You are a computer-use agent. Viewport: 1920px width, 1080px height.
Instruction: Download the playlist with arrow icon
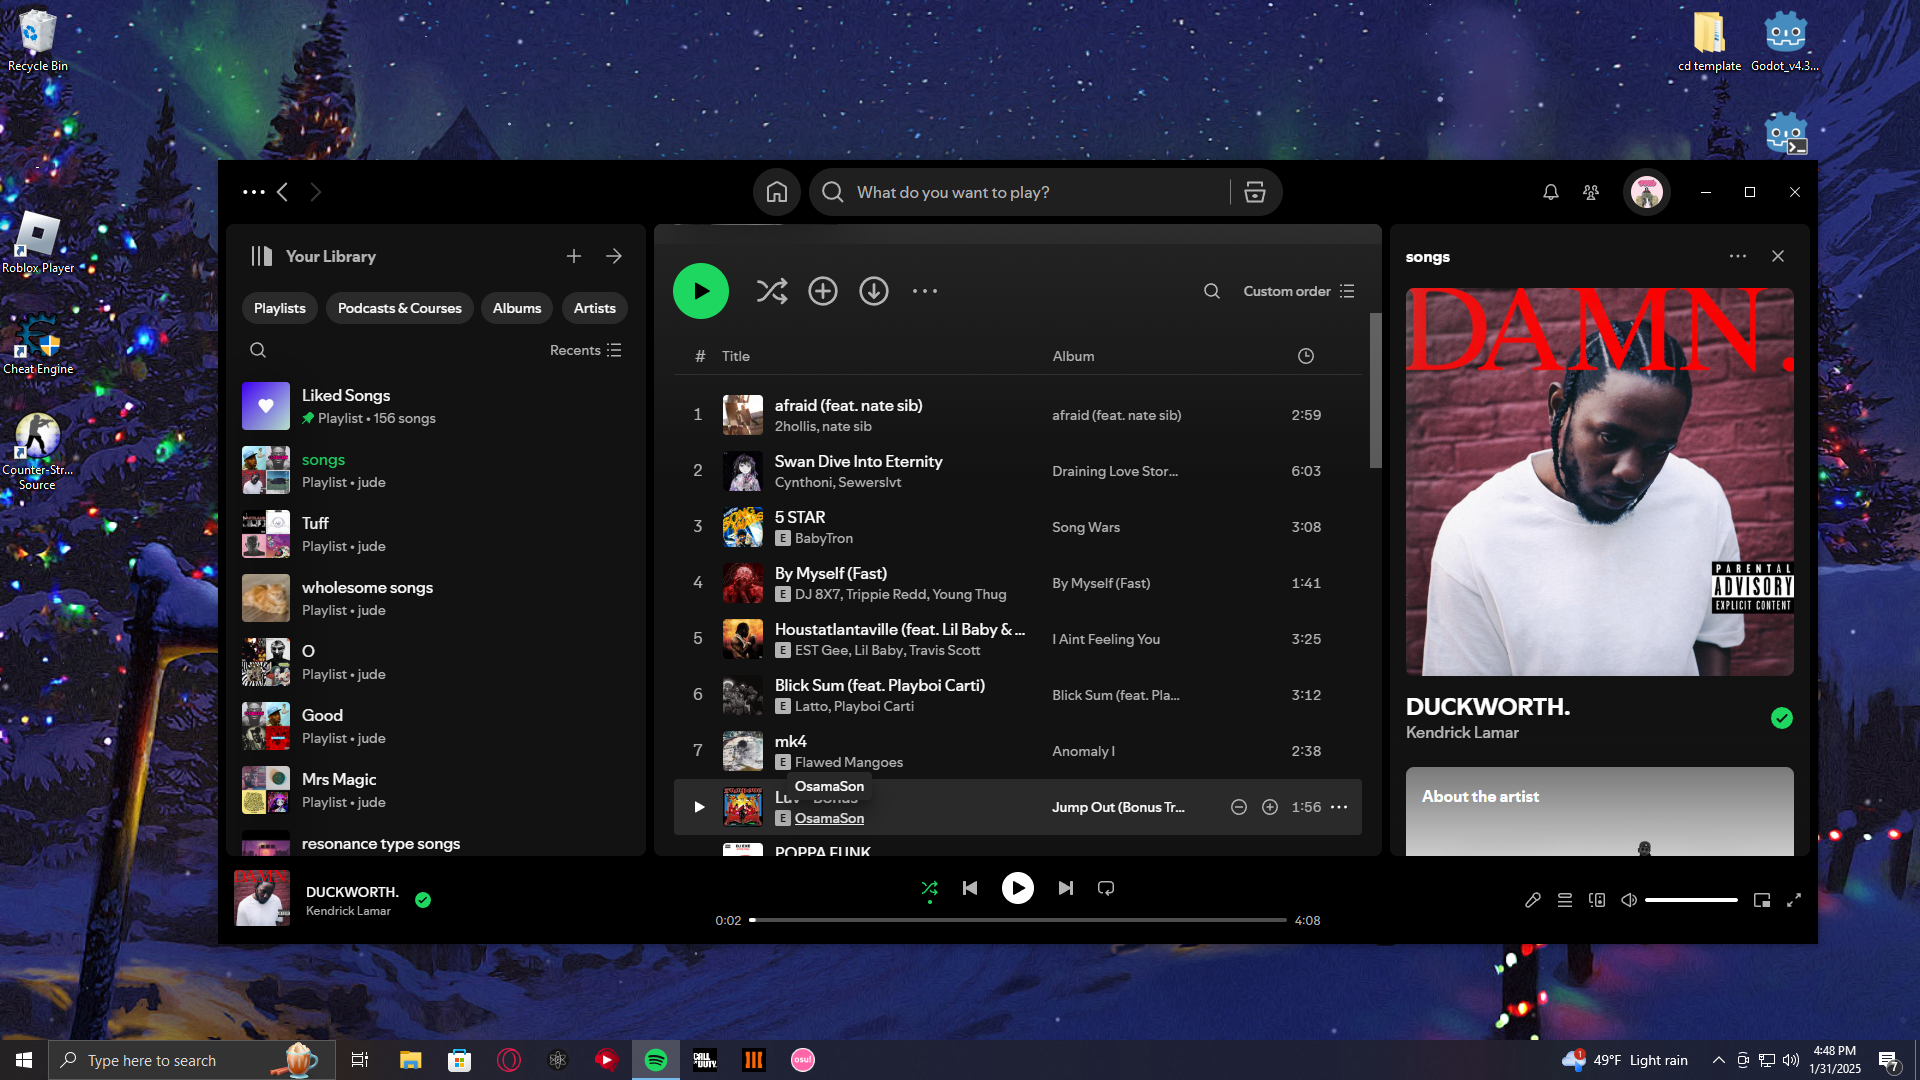point(874,291)
